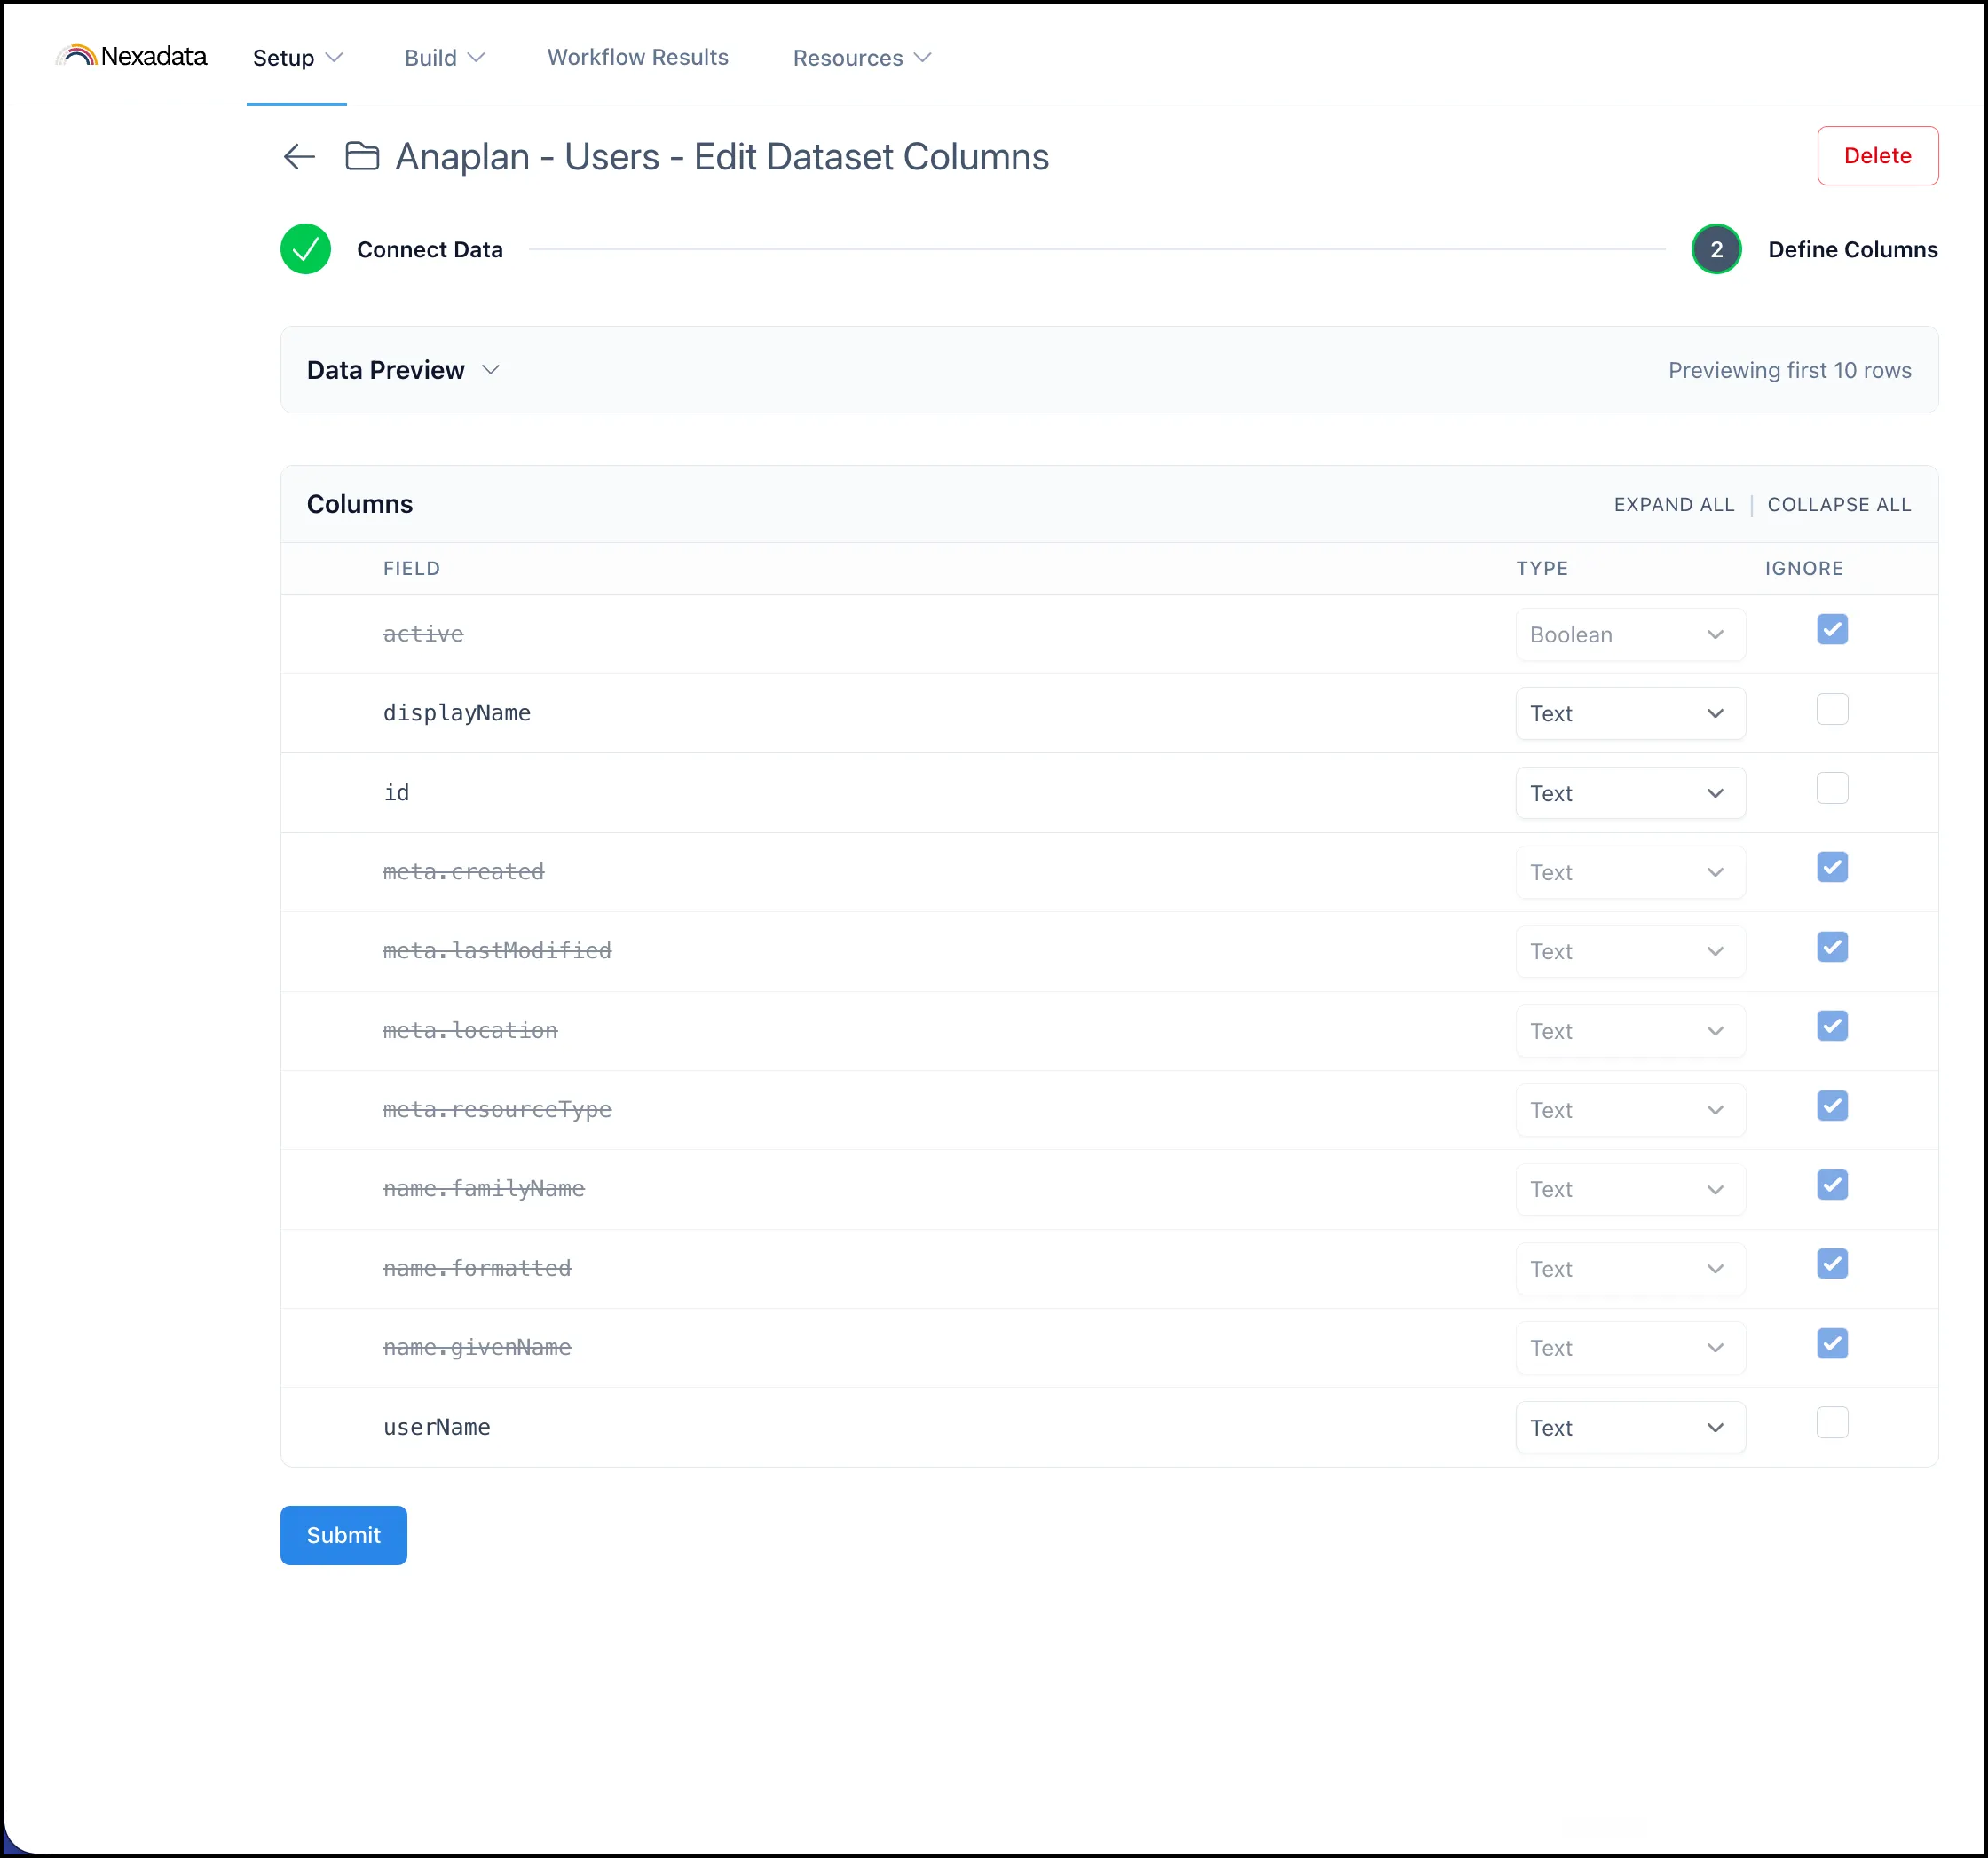Image resolution: width=1988 pixels, height=1858 pixels.
Task: Click the Nexadata rainbow logo
Action: tap(76, 55)
